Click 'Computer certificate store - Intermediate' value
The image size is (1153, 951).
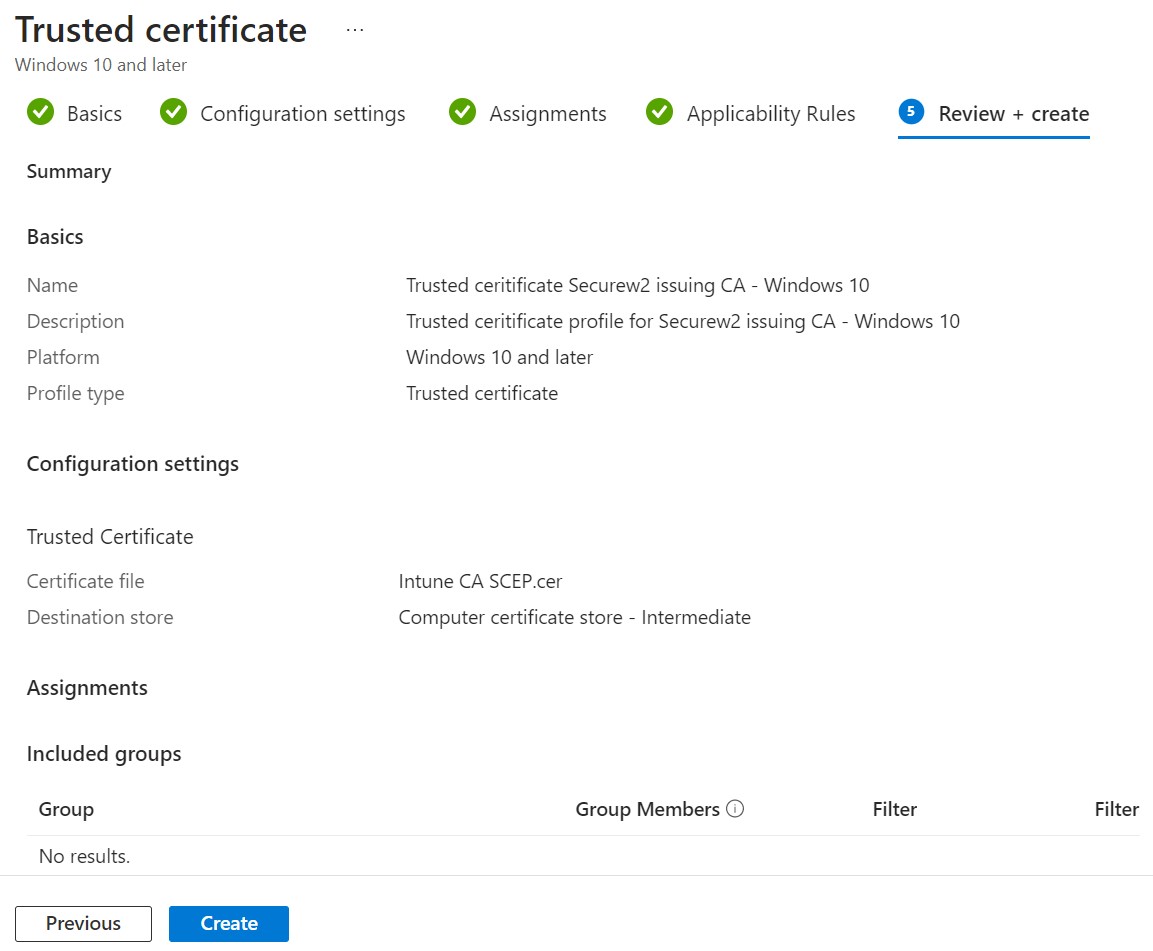574,617
